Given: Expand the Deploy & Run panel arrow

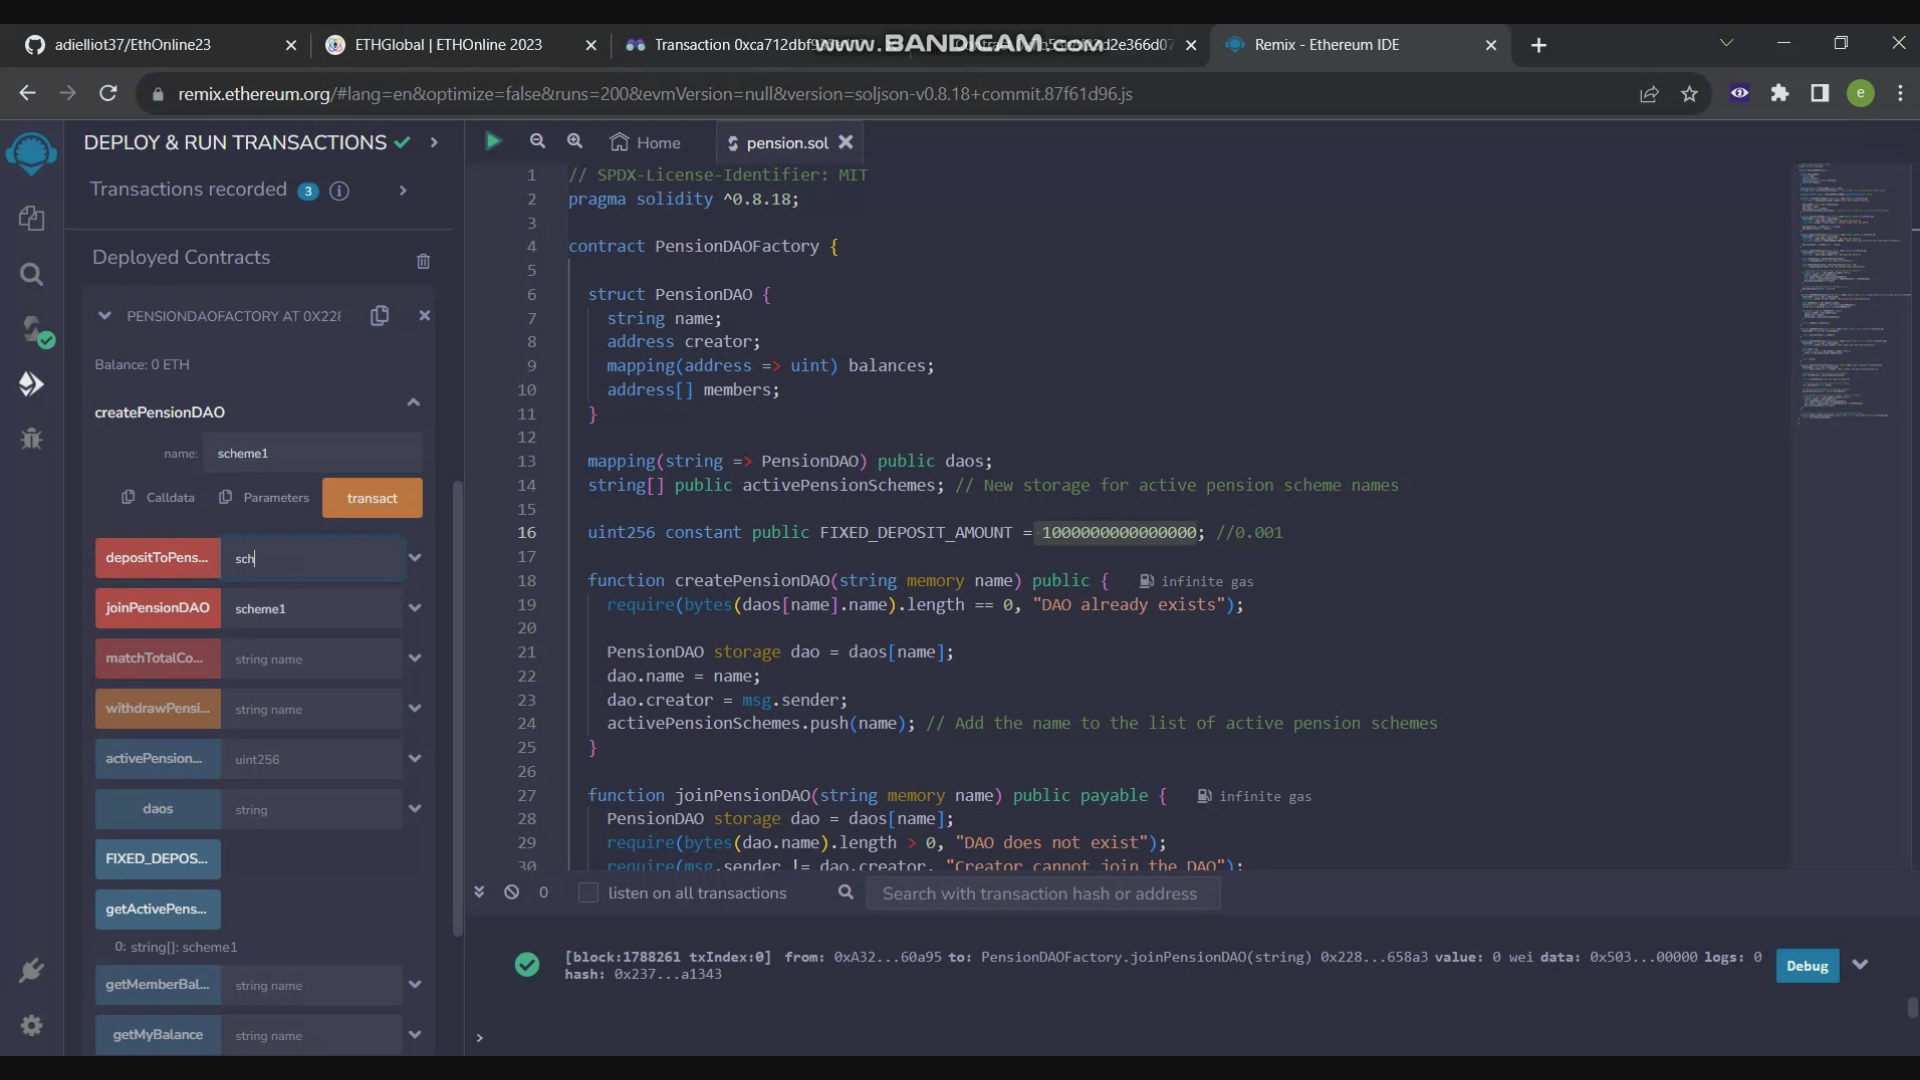Looking at the screenshot, I should point(434,143).
